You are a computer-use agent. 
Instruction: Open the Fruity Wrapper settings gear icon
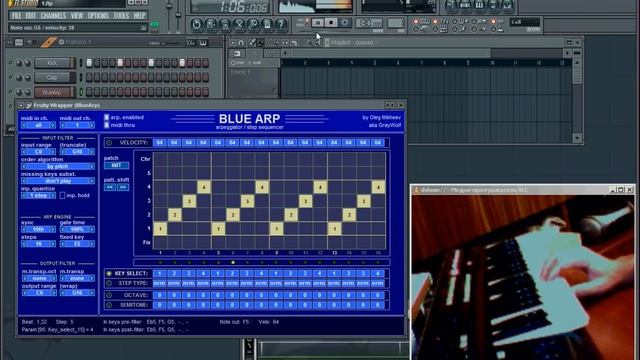click(x=29, y=105)
